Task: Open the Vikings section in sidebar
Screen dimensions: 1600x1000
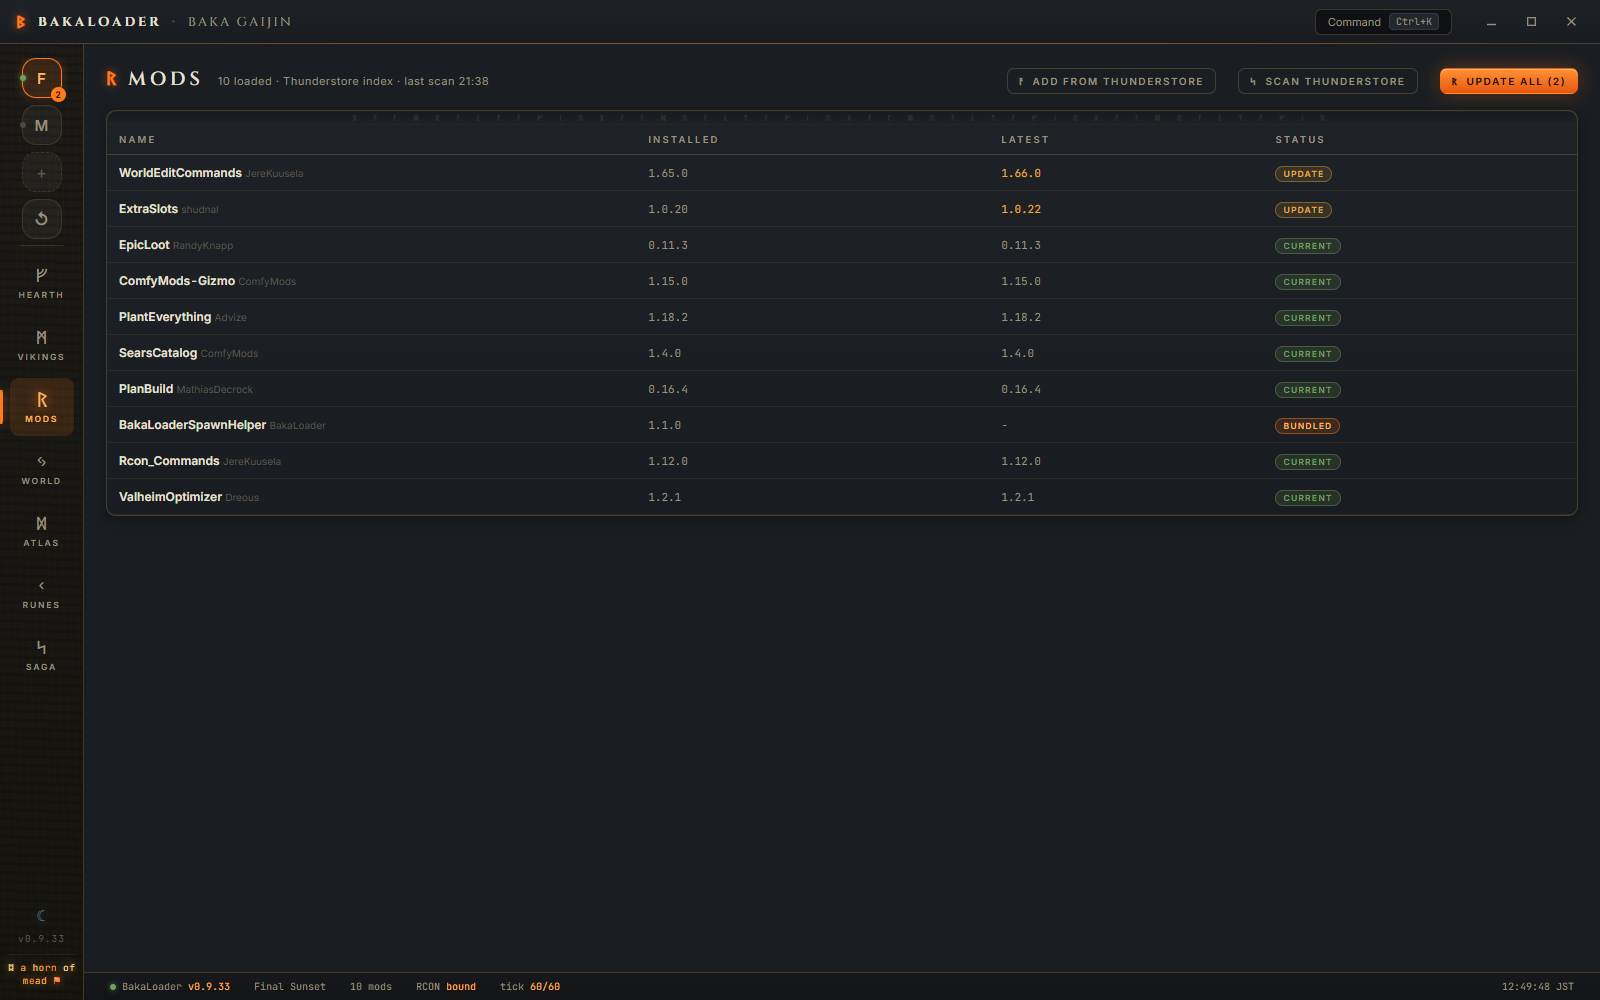Action: 41,345
